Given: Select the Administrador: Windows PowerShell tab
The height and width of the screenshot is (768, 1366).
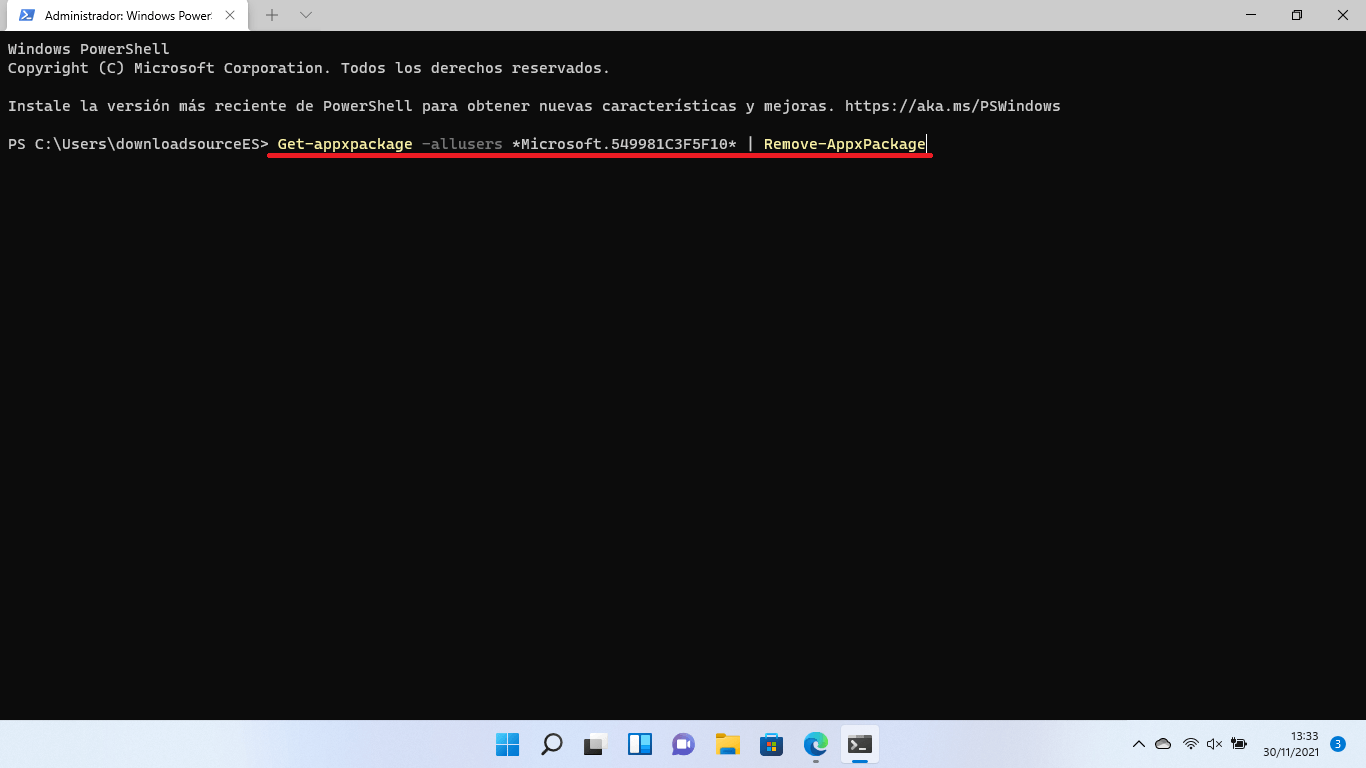Looking at the screenshot, I should (128, 16).
